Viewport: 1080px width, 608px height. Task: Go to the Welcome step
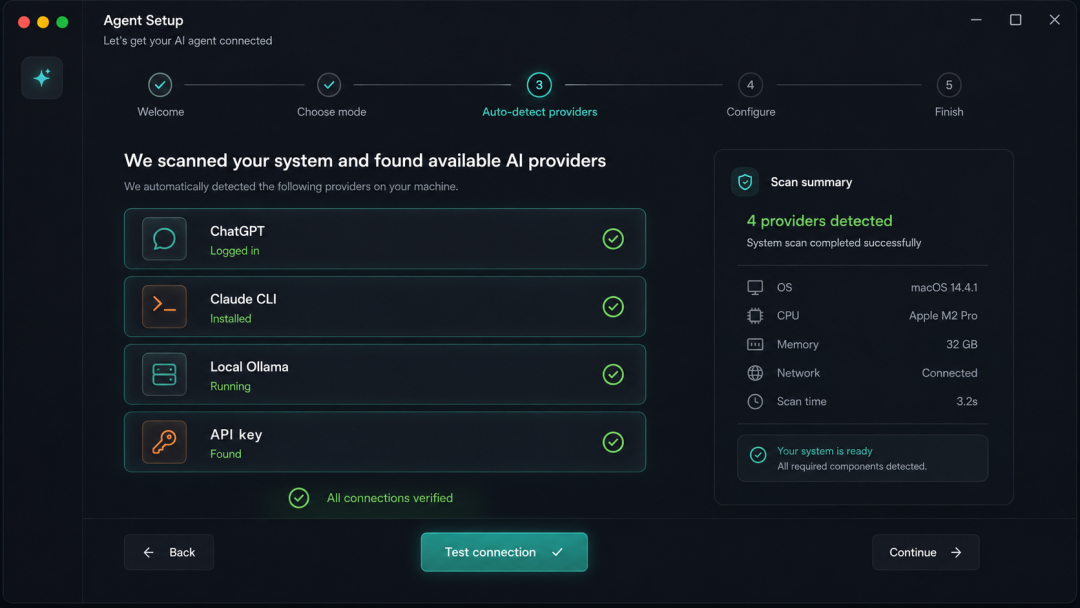160,85
